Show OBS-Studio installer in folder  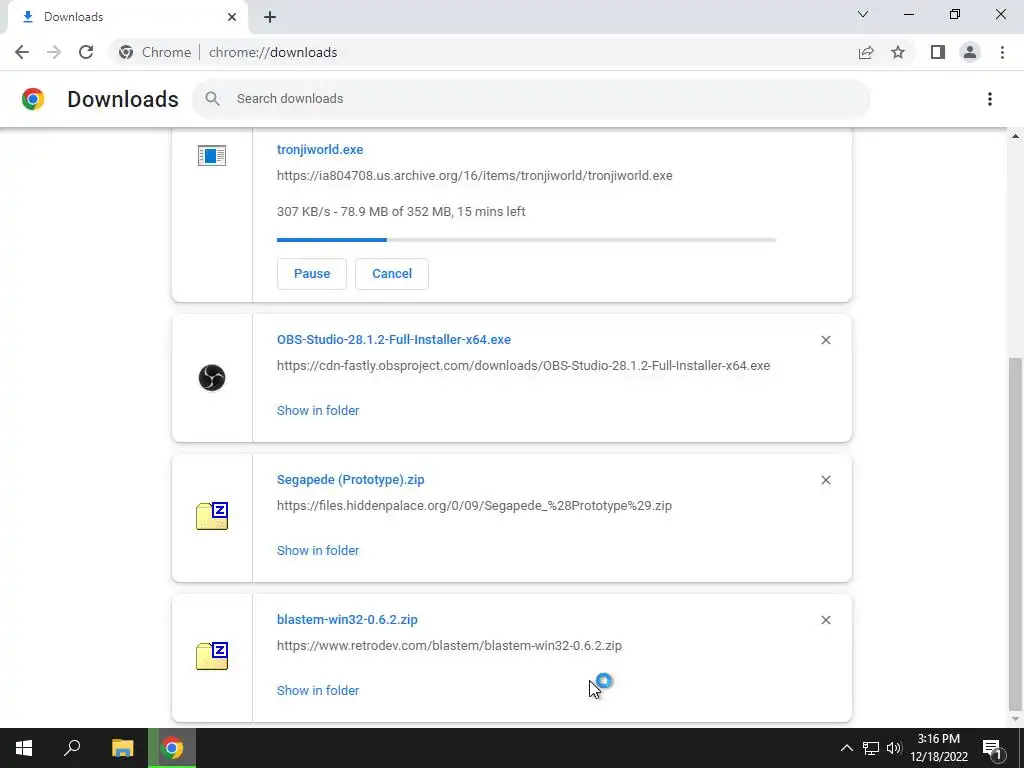pos(318,410)
